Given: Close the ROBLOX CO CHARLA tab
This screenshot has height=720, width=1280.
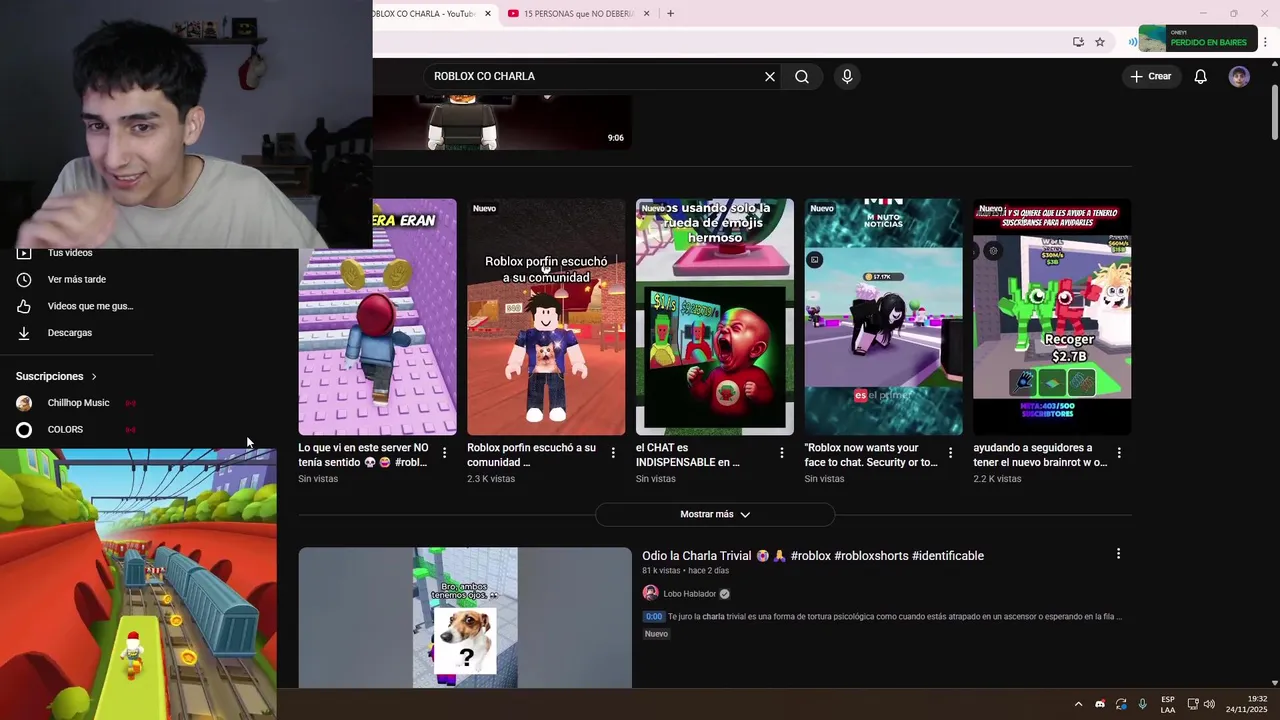Looking at the screenshot, I should click(x=487, y=13).
